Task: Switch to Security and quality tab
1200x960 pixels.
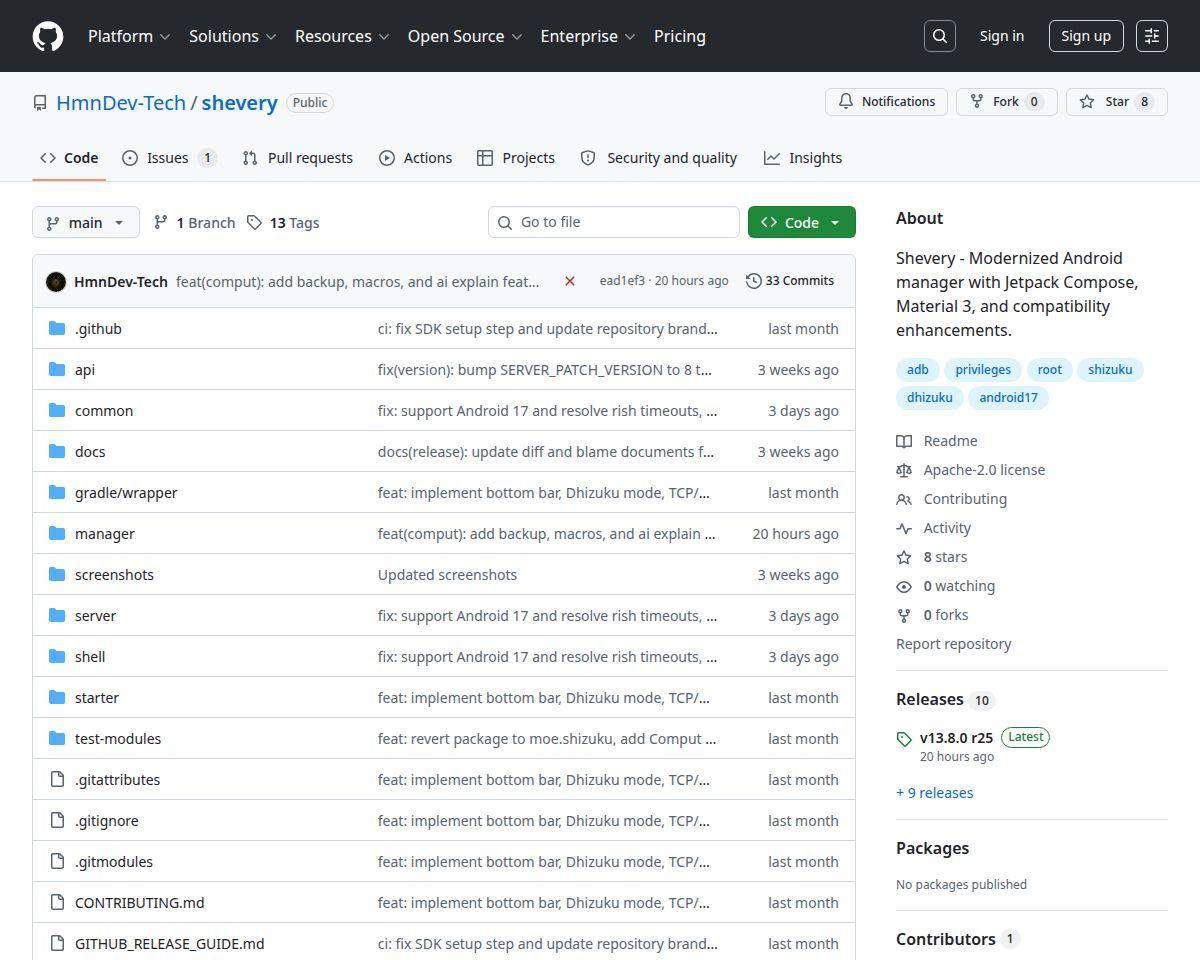Action: tap(659, 158)
